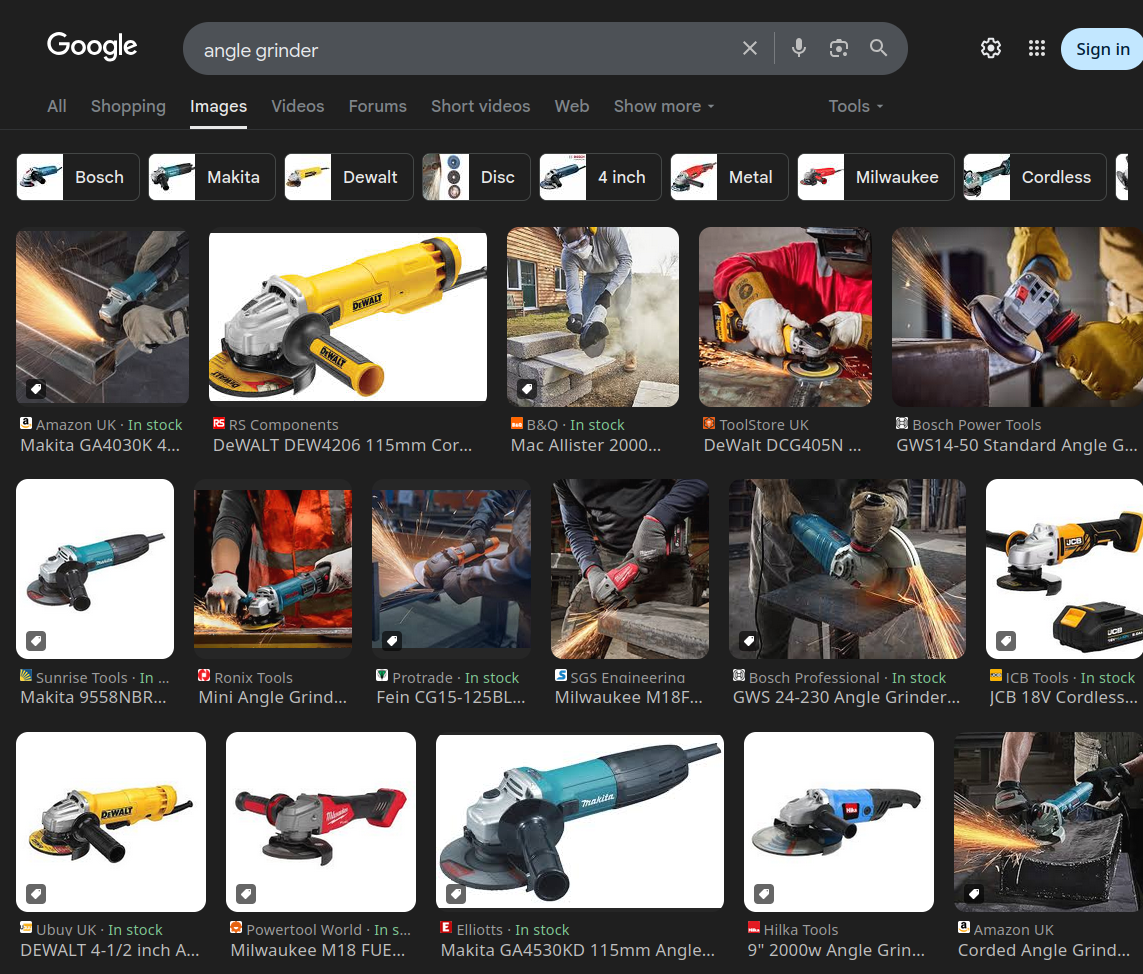The image size is (1143, 974).
Task: Open search by image camera icon
Action: pyautogui.click(x=838, y=49)
